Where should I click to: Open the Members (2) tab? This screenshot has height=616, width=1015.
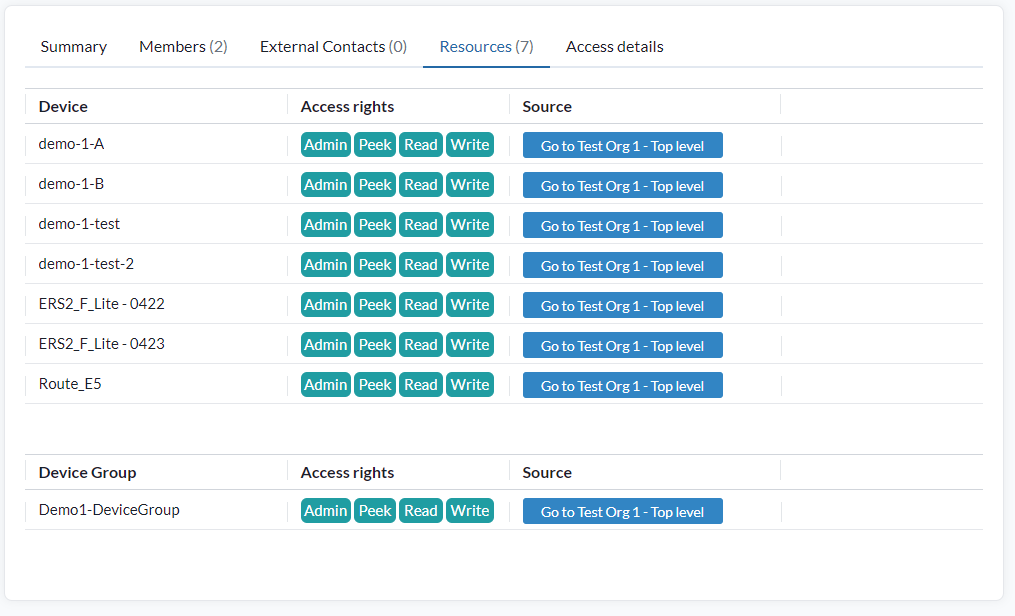click(183, 47)
